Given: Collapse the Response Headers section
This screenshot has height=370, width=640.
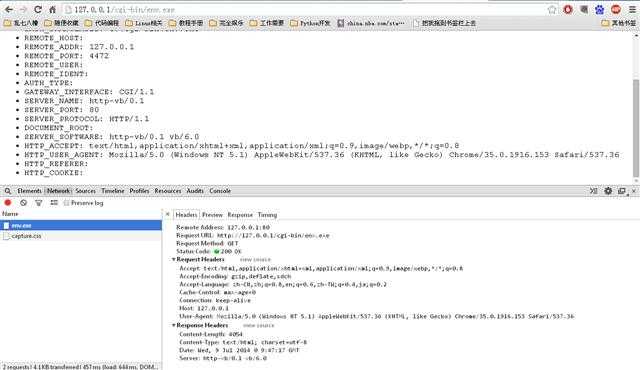Looking at the screenshot, I should (x=173, y=326).
